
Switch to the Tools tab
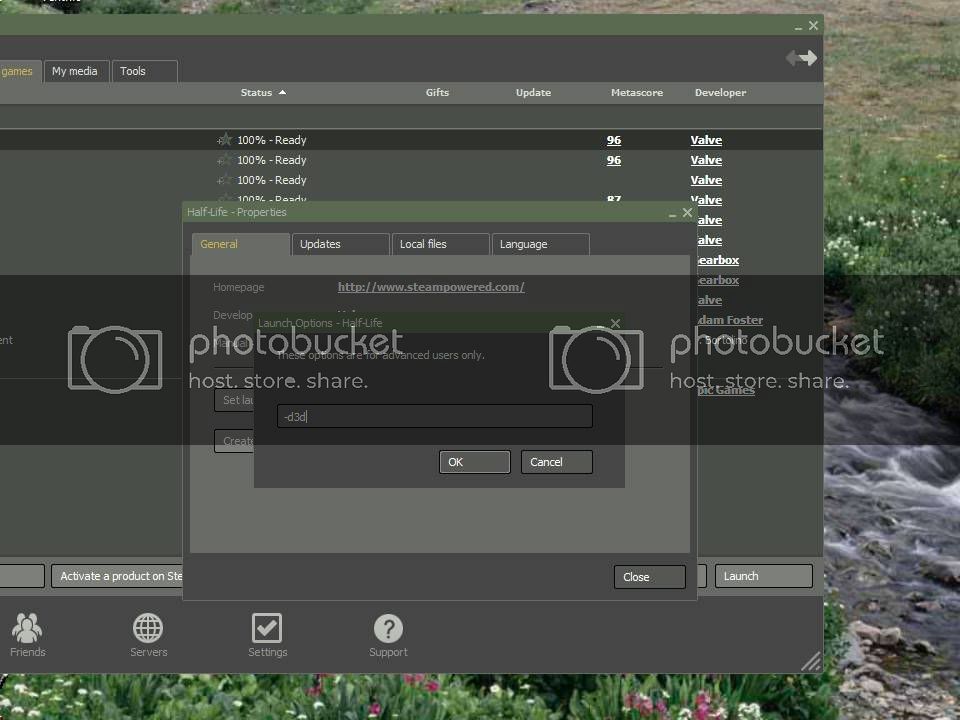[144, 71]
